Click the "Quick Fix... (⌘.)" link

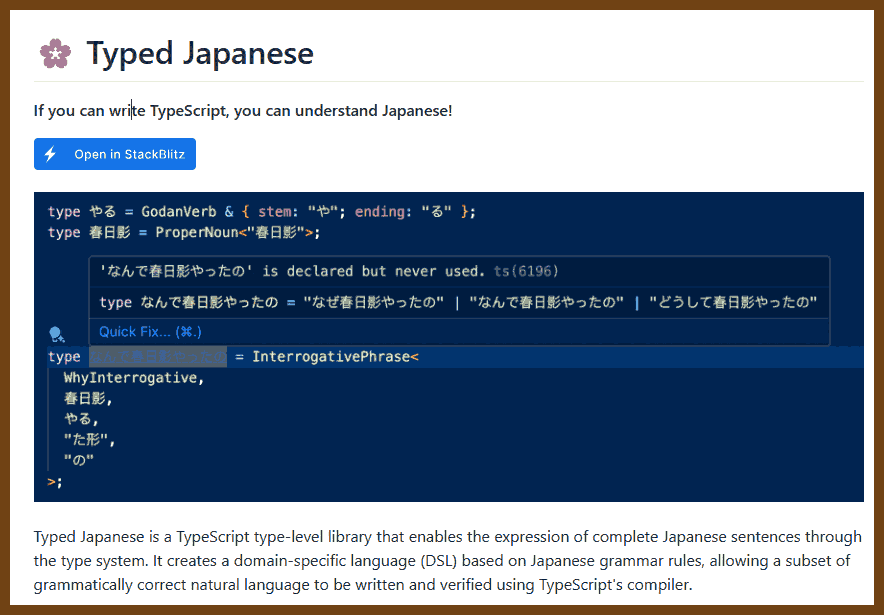click(x=151, y=331)
